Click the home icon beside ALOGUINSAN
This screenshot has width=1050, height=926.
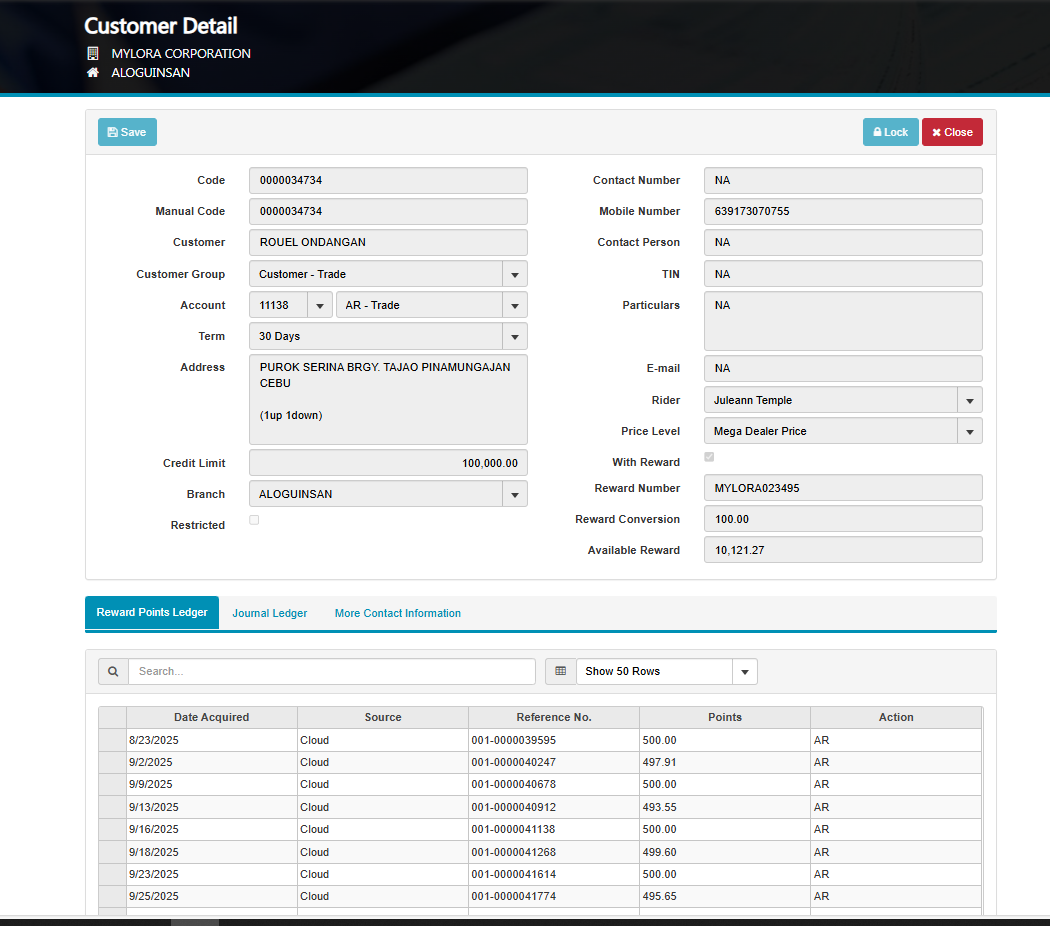click(93, 73)
